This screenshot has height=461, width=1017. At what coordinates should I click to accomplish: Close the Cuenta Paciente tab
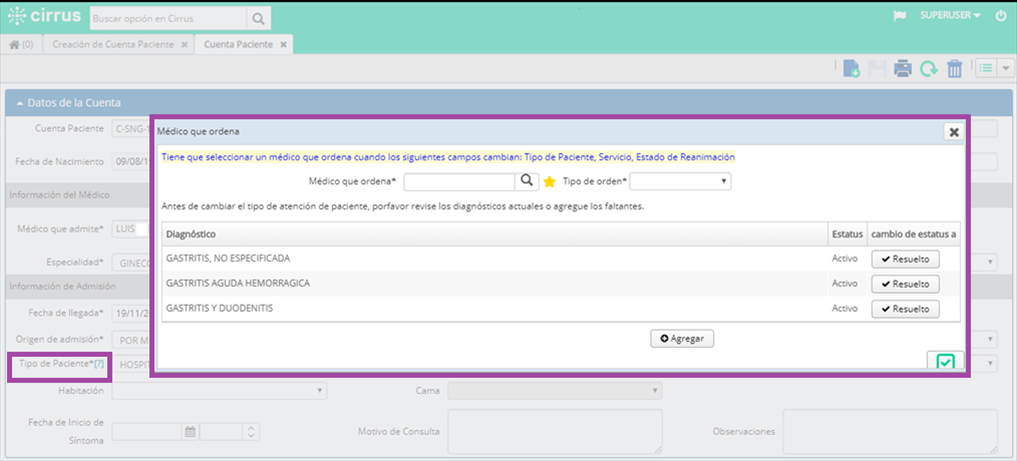[x=283, y=45]
